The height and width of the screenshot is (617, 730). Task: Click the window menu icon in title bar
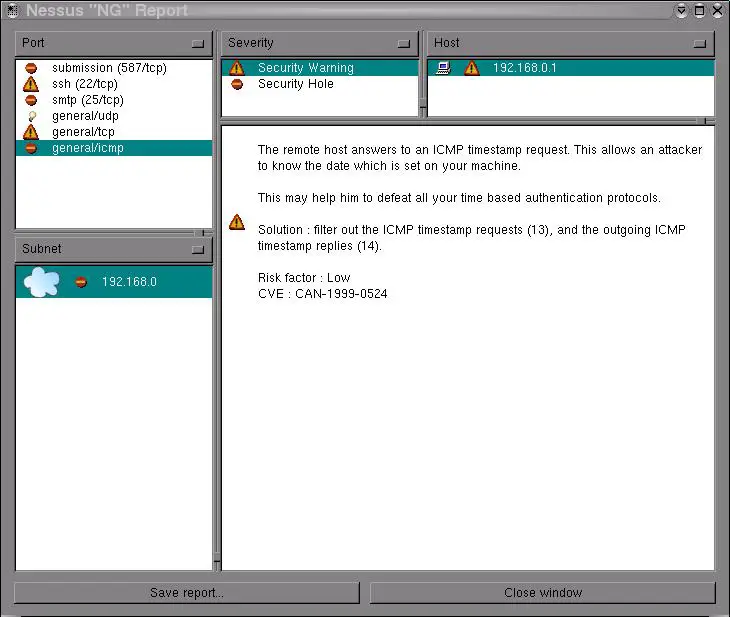click(x=11, y=11)
